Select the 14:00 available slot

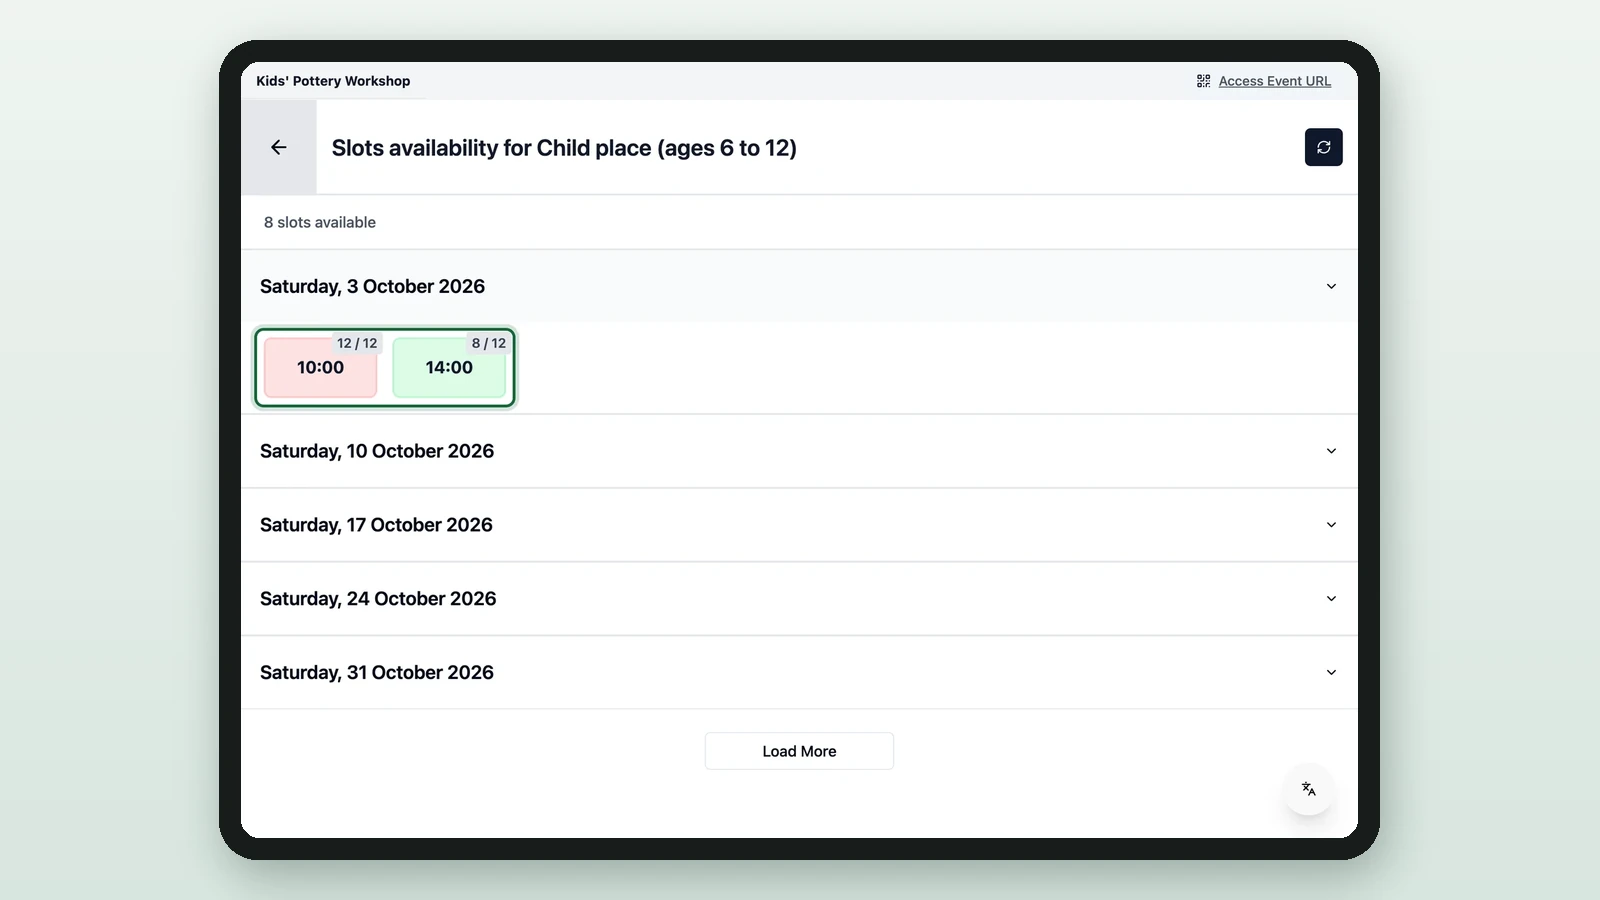[449, 367]
